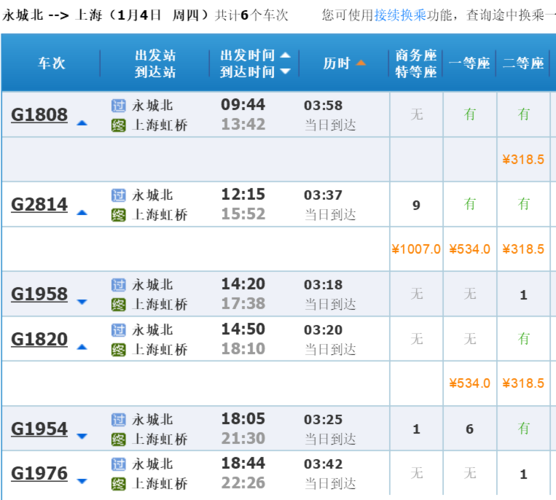The image size is (556, 500).
Task: Sort by duration using the orange arrow by 历时
Action: 361,63
